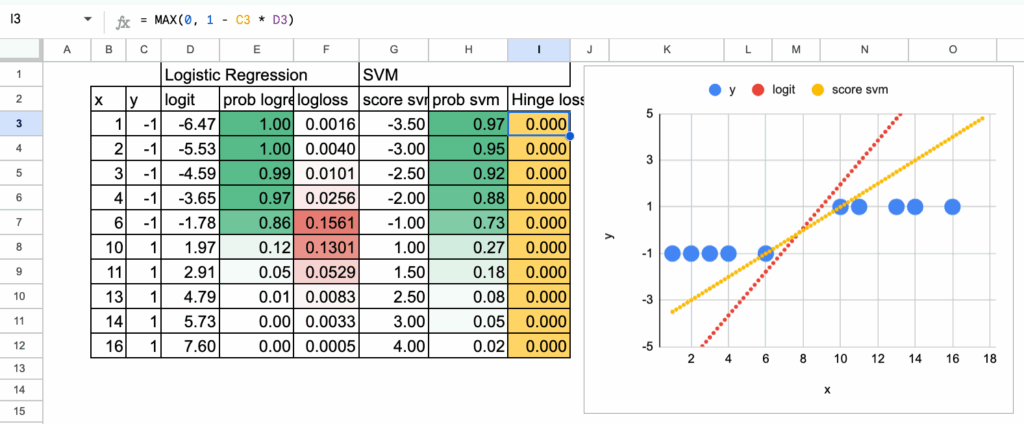1024x424 pixels.
Task: Select the red logloss cell 0.1561
Action: click(326, 222)
